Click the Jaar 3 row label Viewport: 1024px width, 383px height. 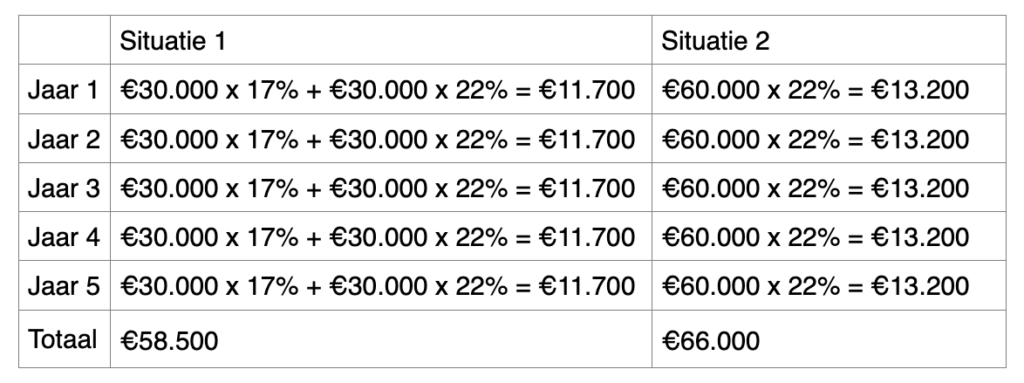64,187
